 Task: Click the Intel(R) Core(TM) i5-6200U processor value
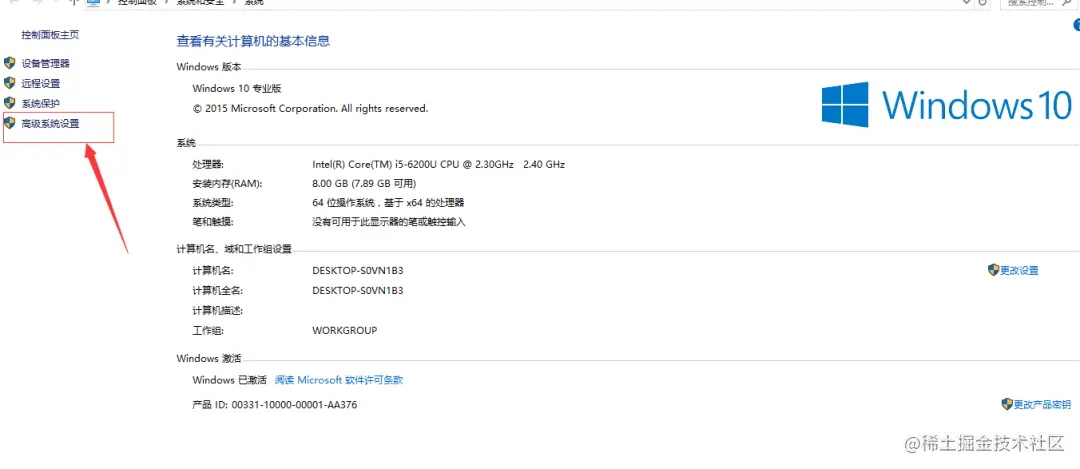pyautogui.click(x=439, y=165)
